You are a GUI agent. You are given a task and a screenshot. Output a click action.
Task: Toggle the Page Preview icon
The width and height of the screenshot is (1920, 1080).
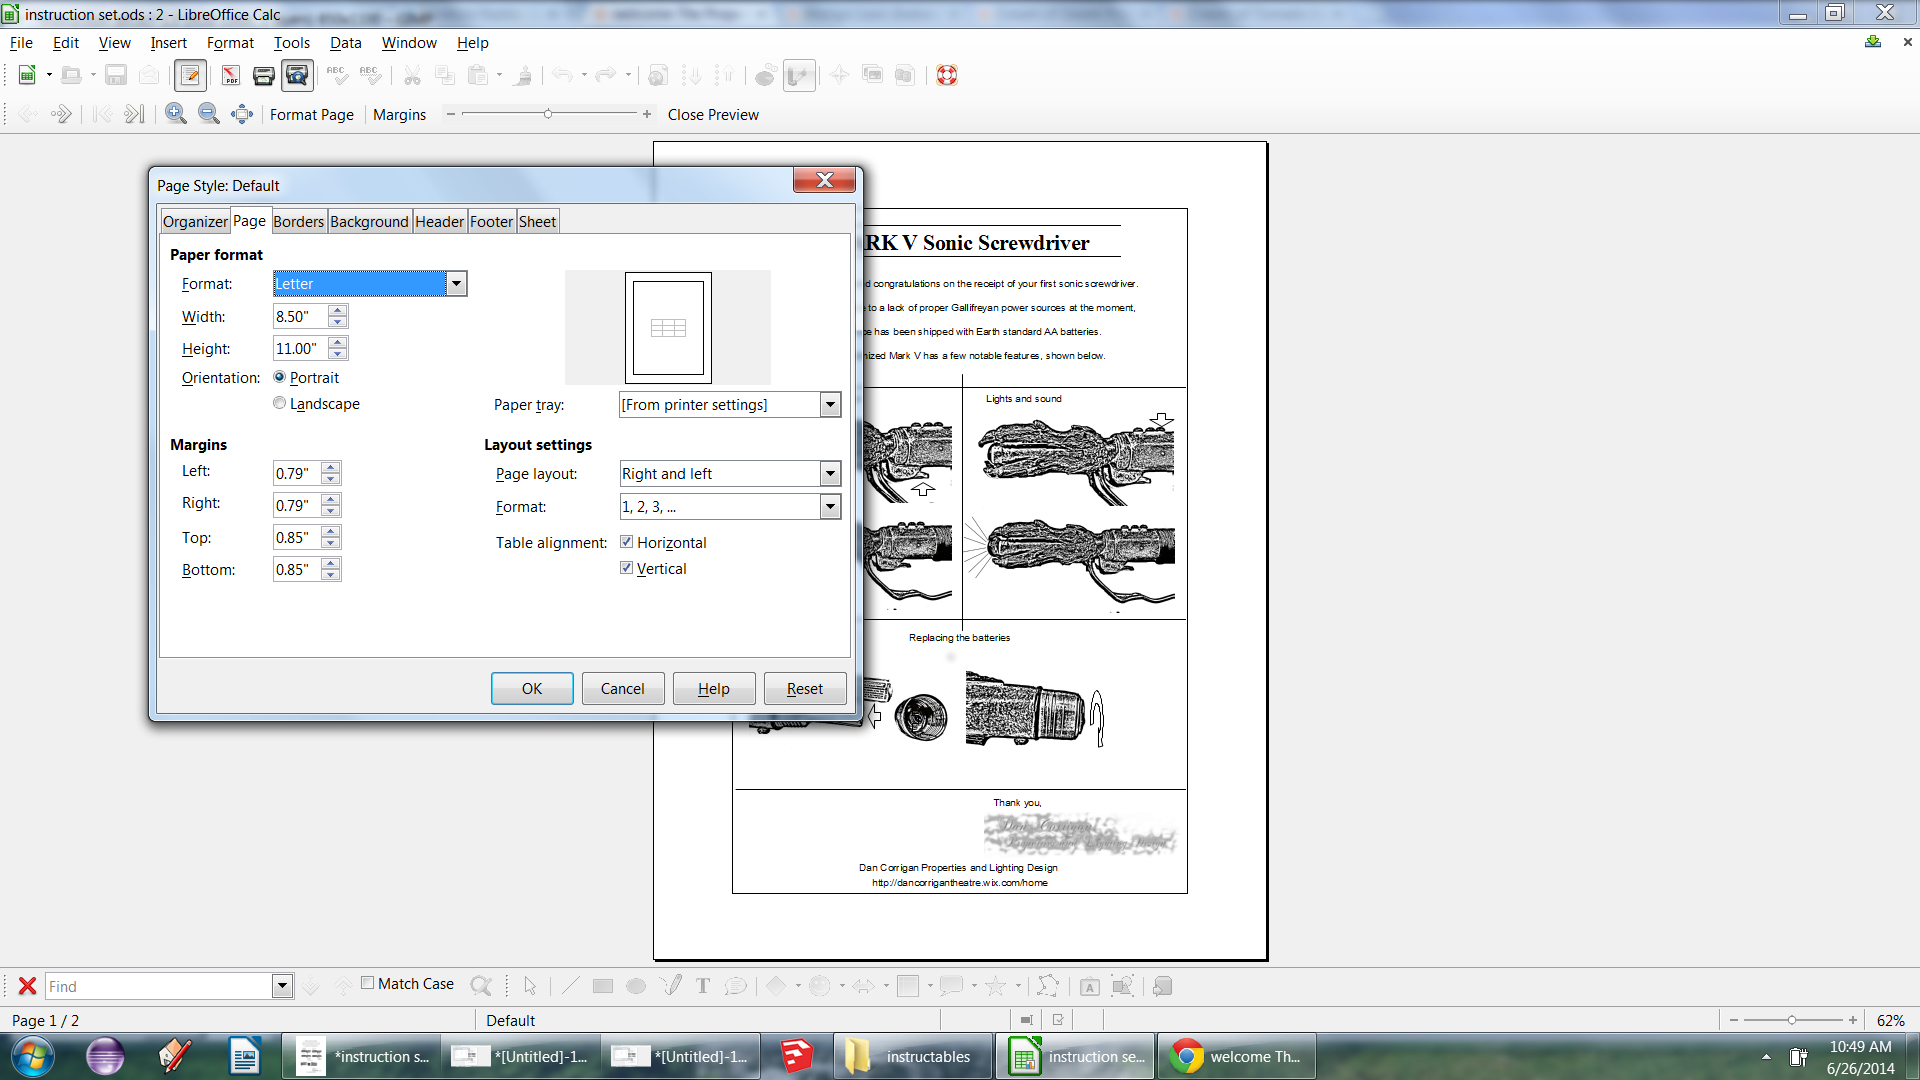[297, 75]
